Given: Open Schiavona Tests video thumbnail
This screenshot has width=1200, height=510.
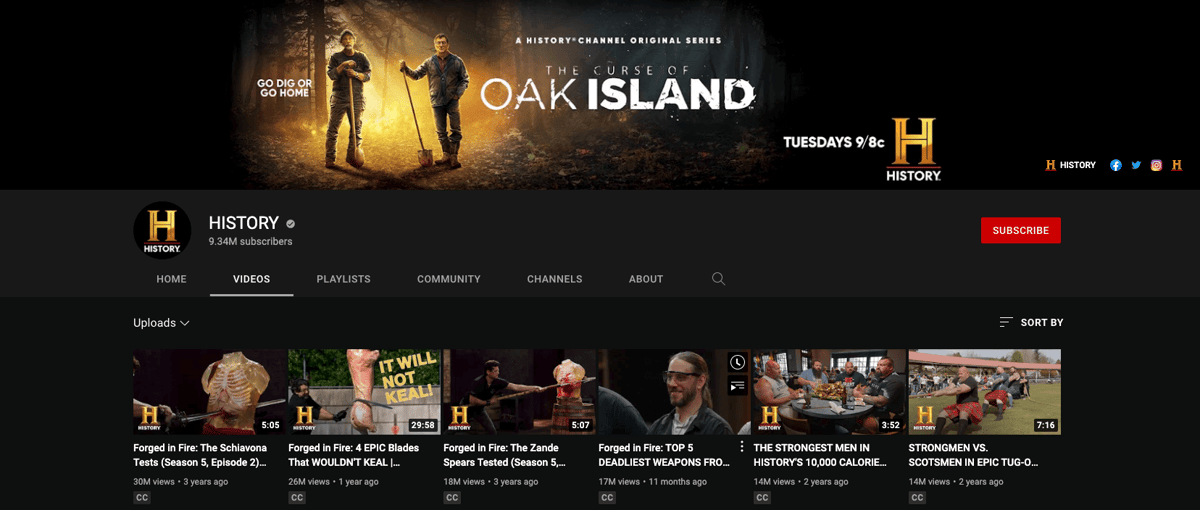Looking at the screenshot, I should [x=210, y=392].
